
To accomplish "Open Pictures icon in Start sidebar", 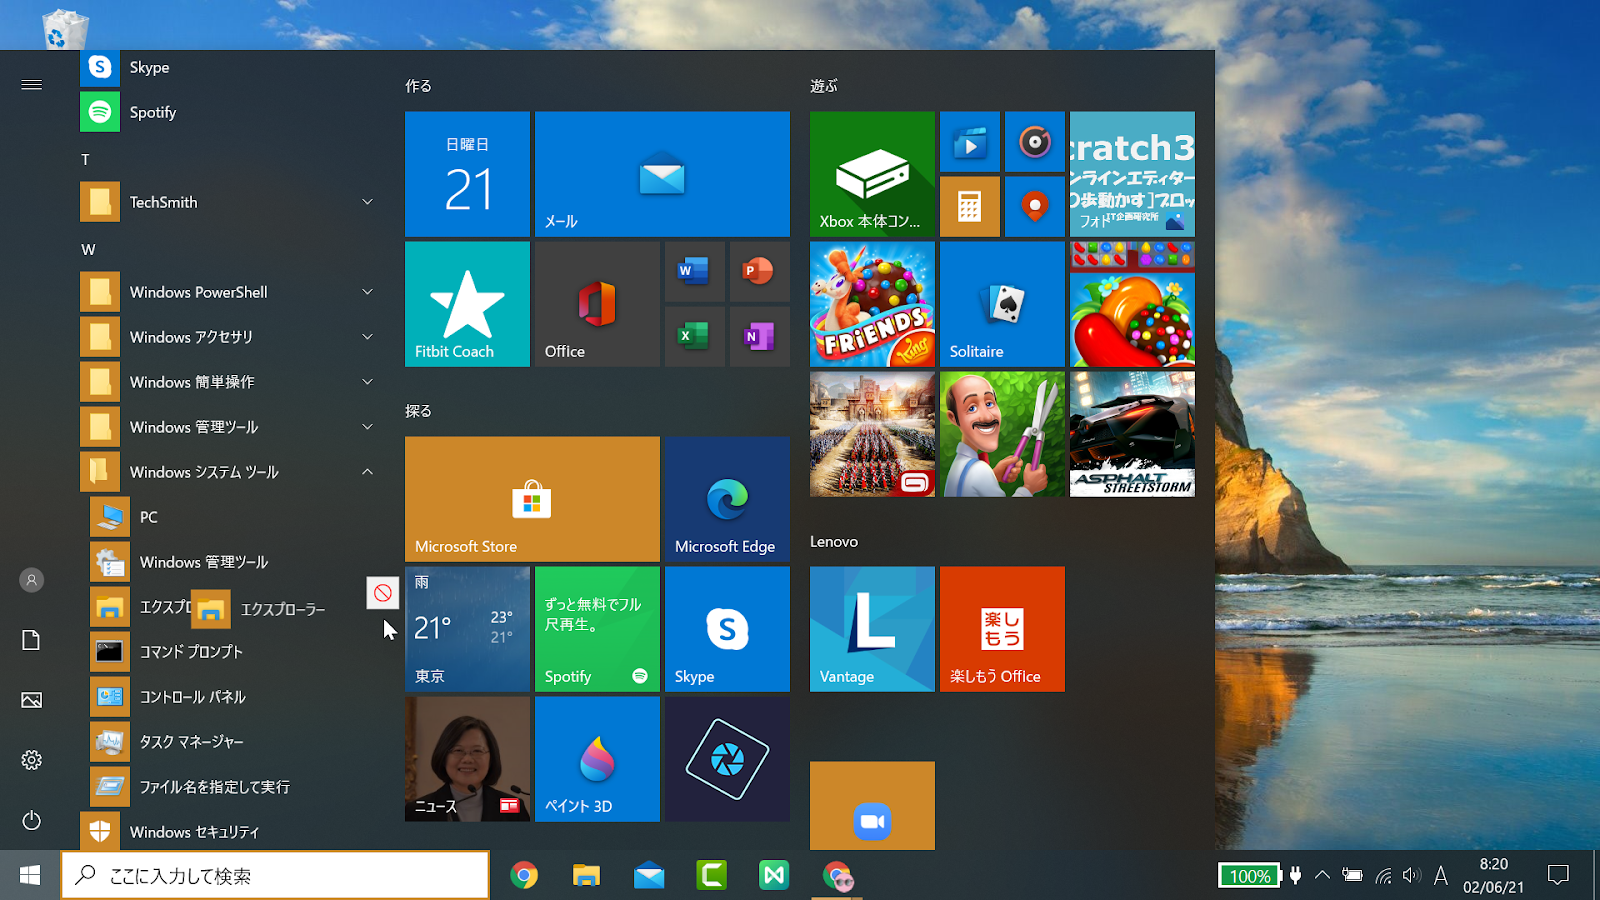I will (x=31, y=700).
